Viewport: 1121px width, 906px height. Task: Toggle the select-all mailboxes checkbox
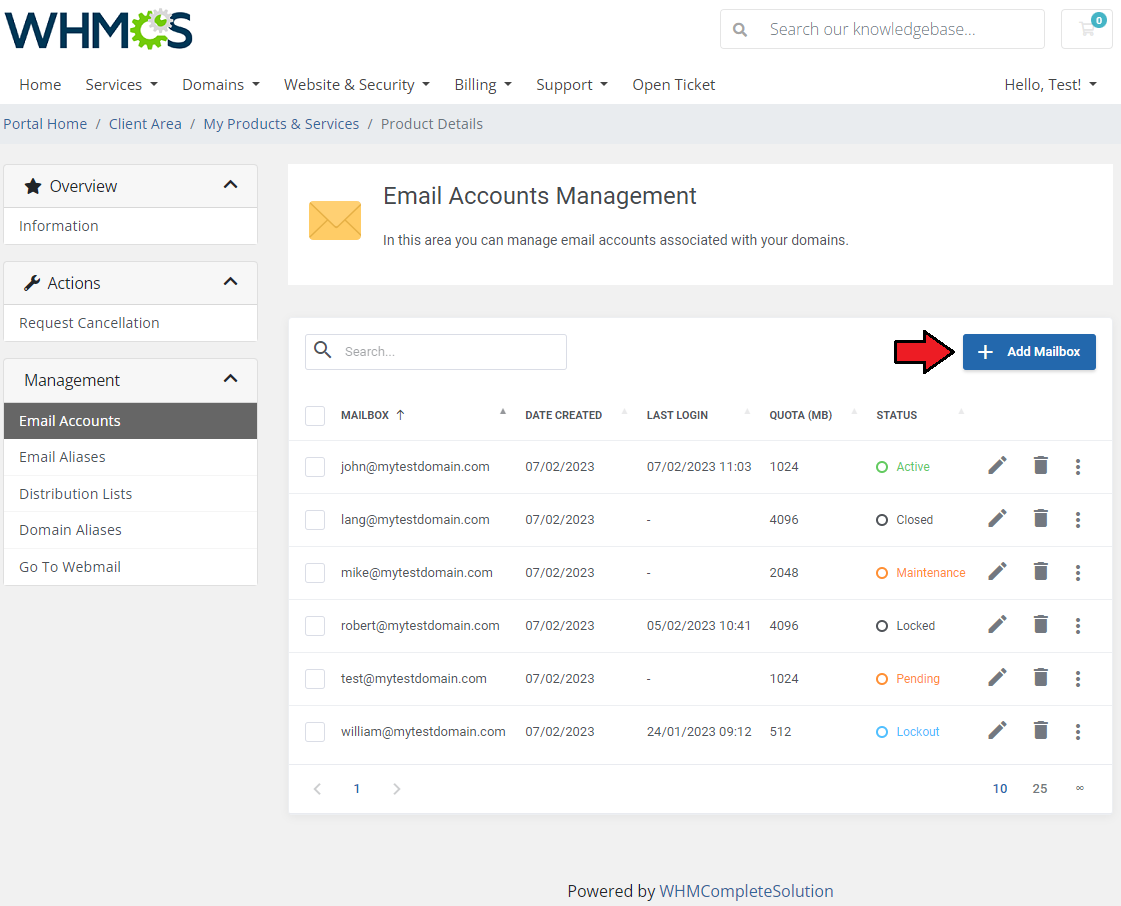click(x=315, y=415)
